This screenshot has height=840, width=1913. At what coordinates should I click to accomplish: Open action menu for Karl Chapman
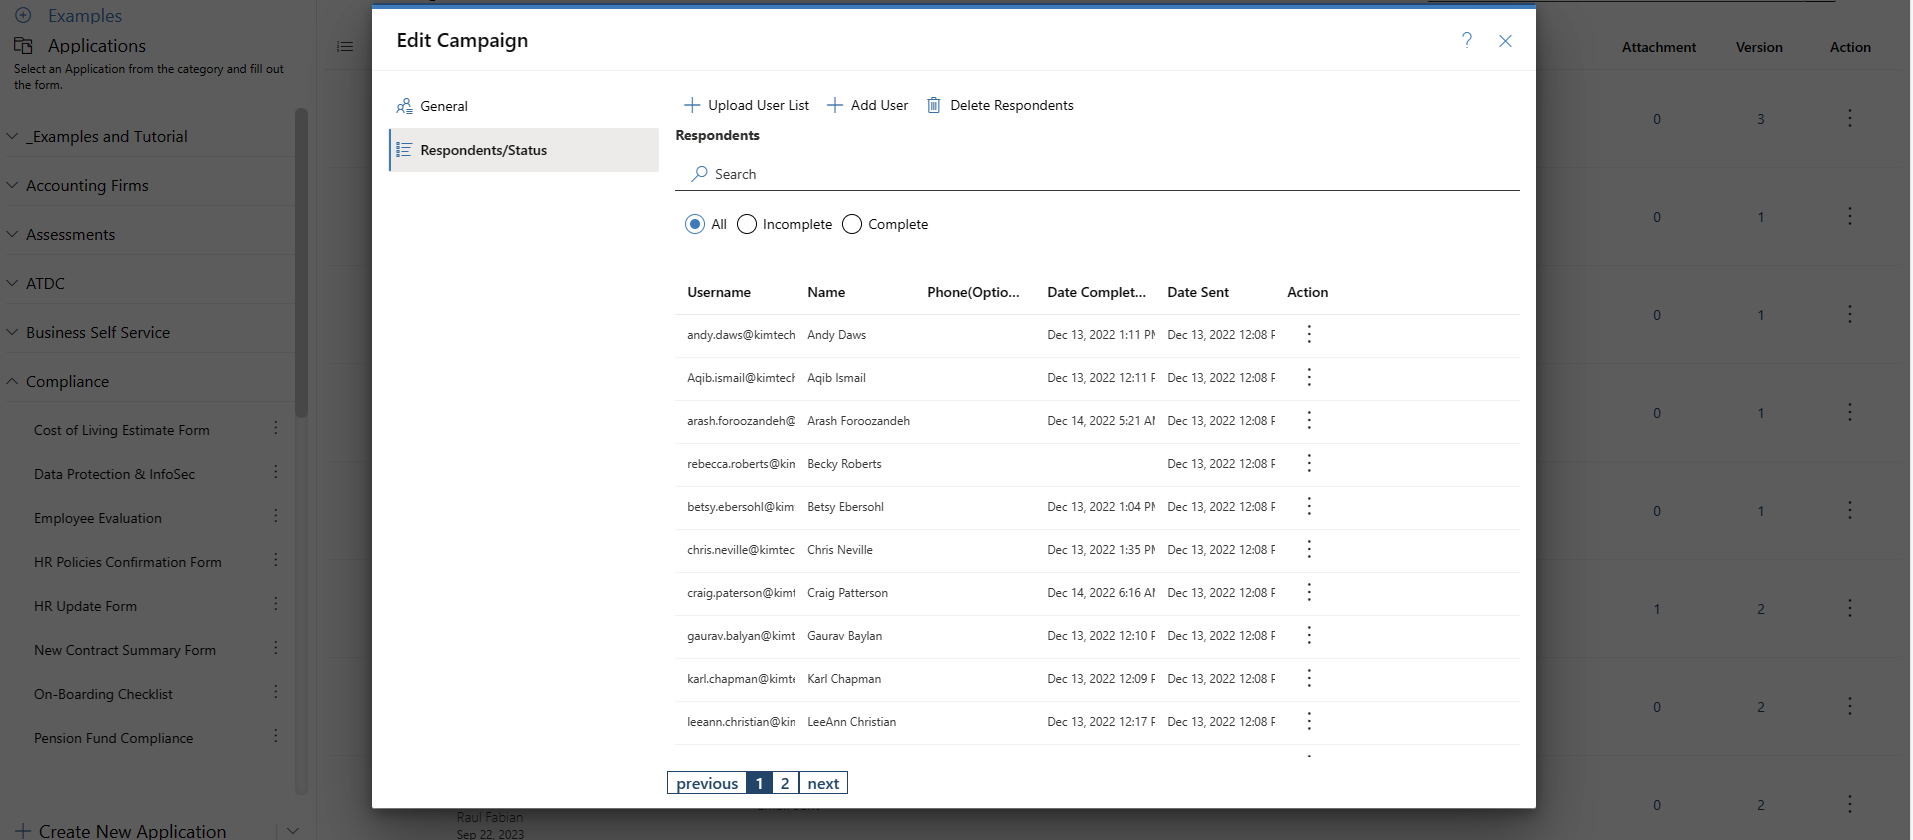pos(1309,678)
